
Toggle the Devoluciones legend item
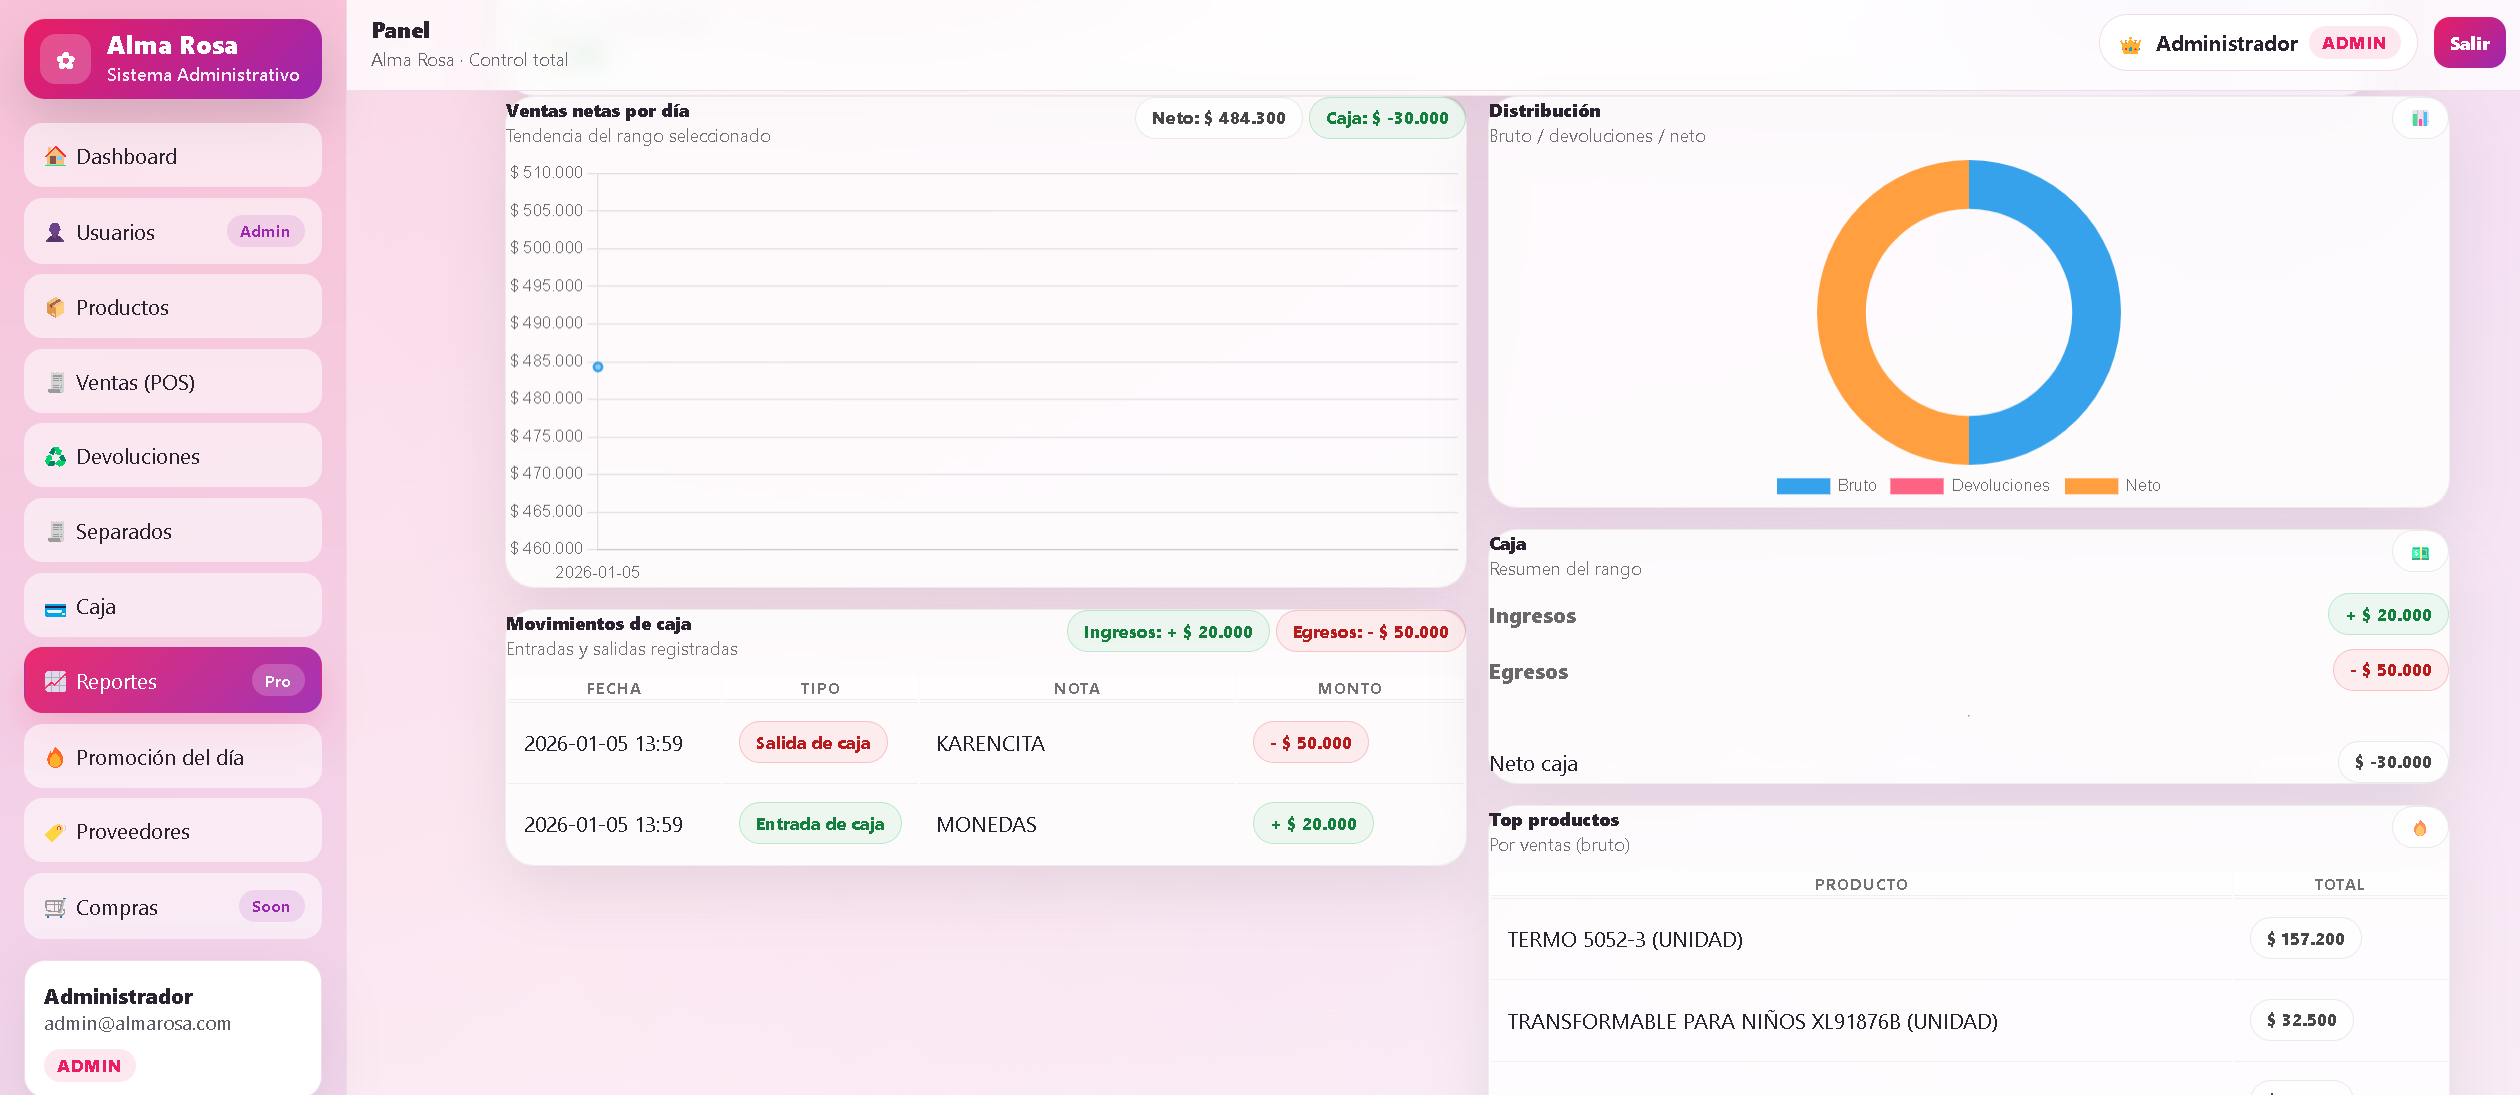click(x=1970, y=486)
